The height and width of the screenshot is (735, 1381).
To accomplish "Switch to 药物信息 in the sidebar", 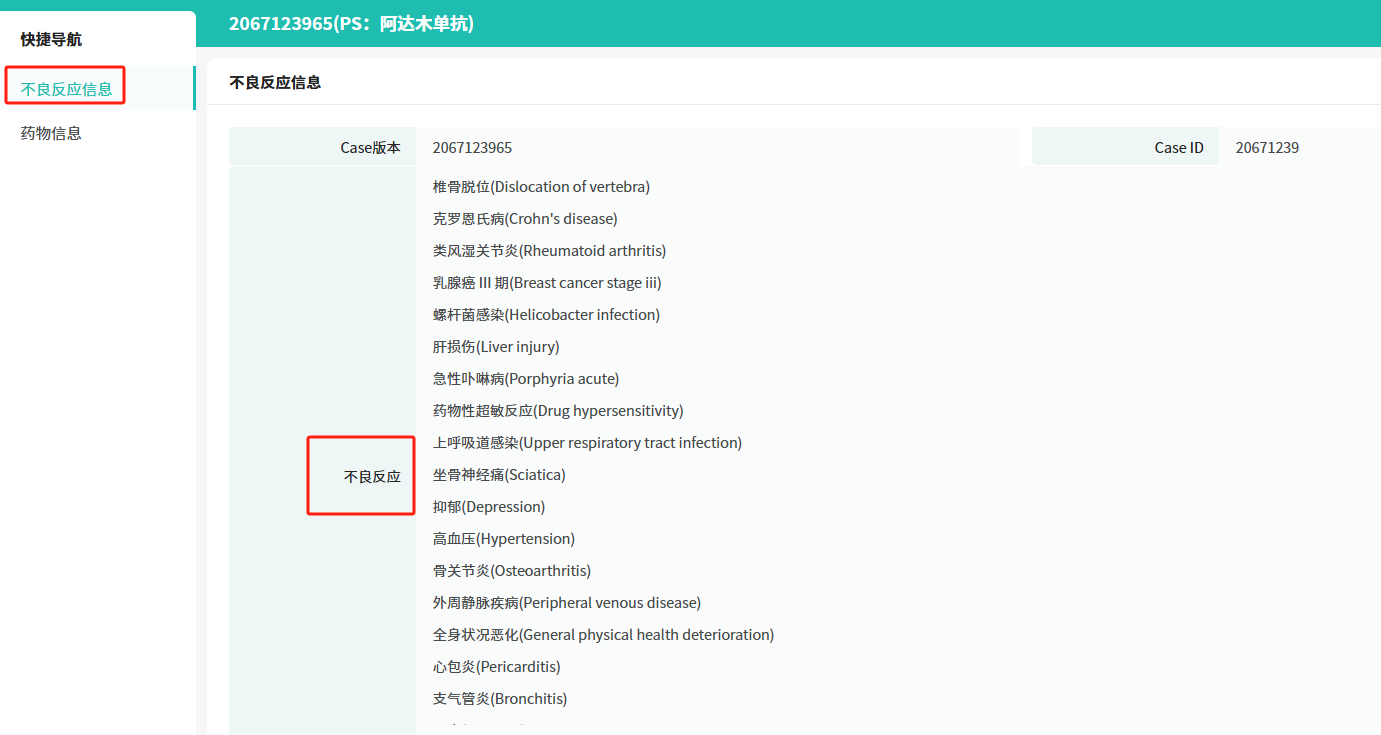I will click(51, 133).
